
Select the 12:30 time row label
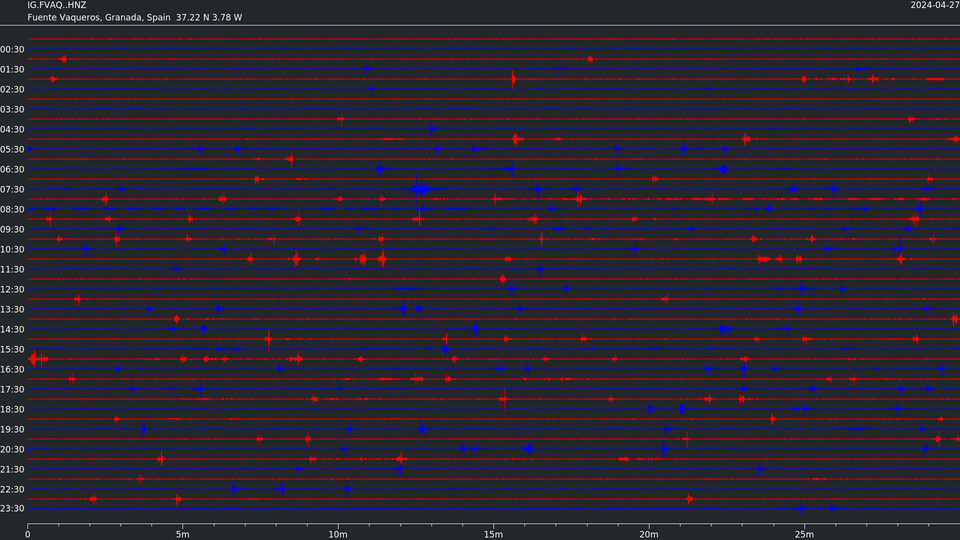[12, 290]
